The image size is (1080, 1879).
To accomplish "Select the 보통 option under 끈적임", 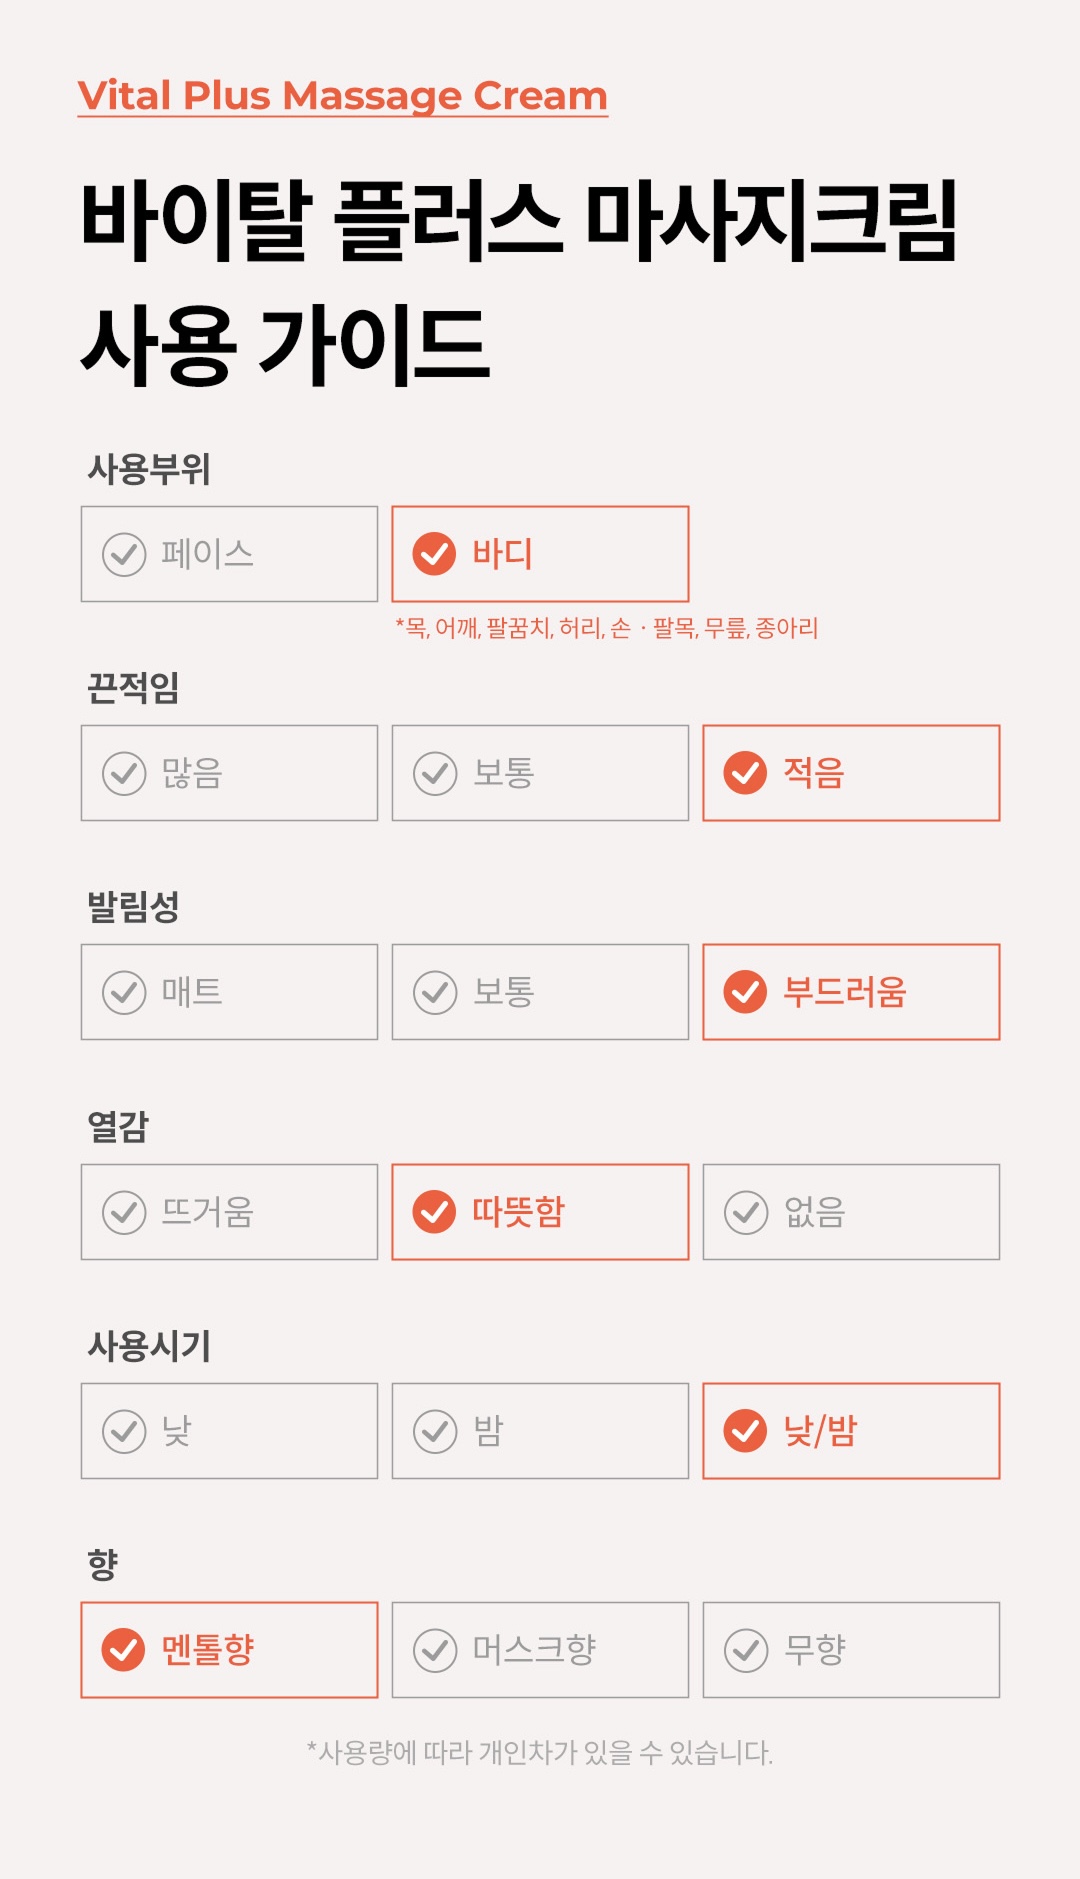I will pyautogui.click(x=540, y=773).
